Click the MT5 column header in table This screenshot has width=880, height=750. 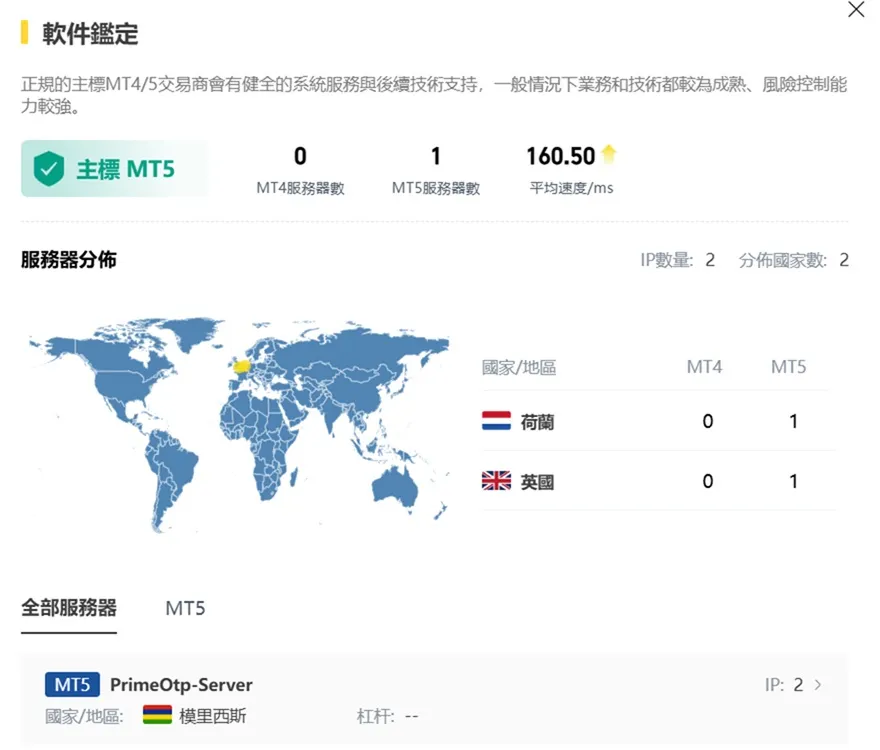789,367
